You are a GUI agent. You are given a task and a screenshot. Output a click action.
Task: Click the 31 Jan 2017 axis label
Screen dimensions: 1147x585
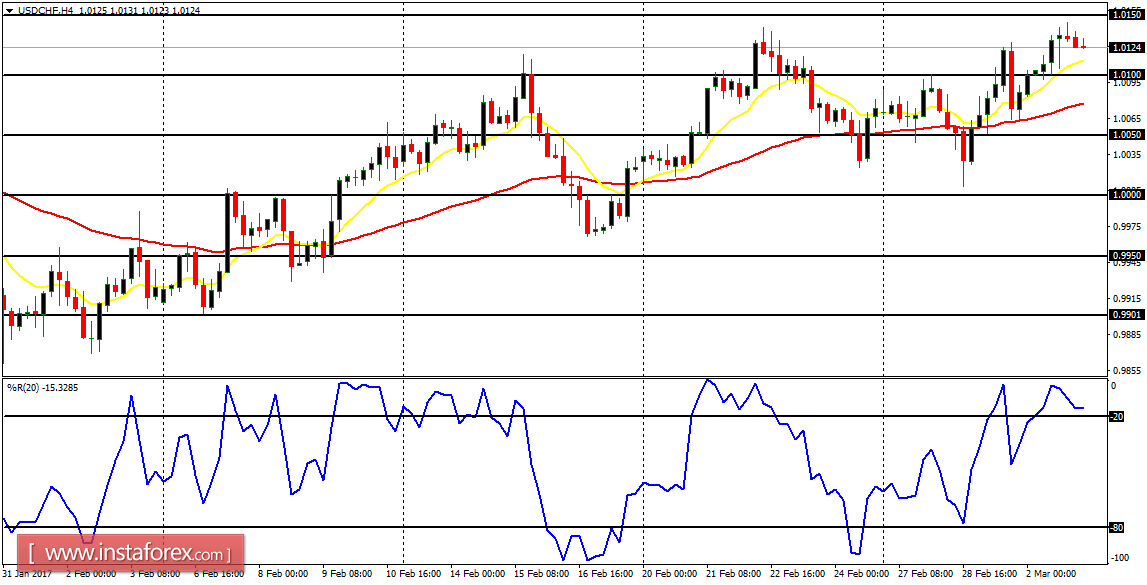click(28, 576)
